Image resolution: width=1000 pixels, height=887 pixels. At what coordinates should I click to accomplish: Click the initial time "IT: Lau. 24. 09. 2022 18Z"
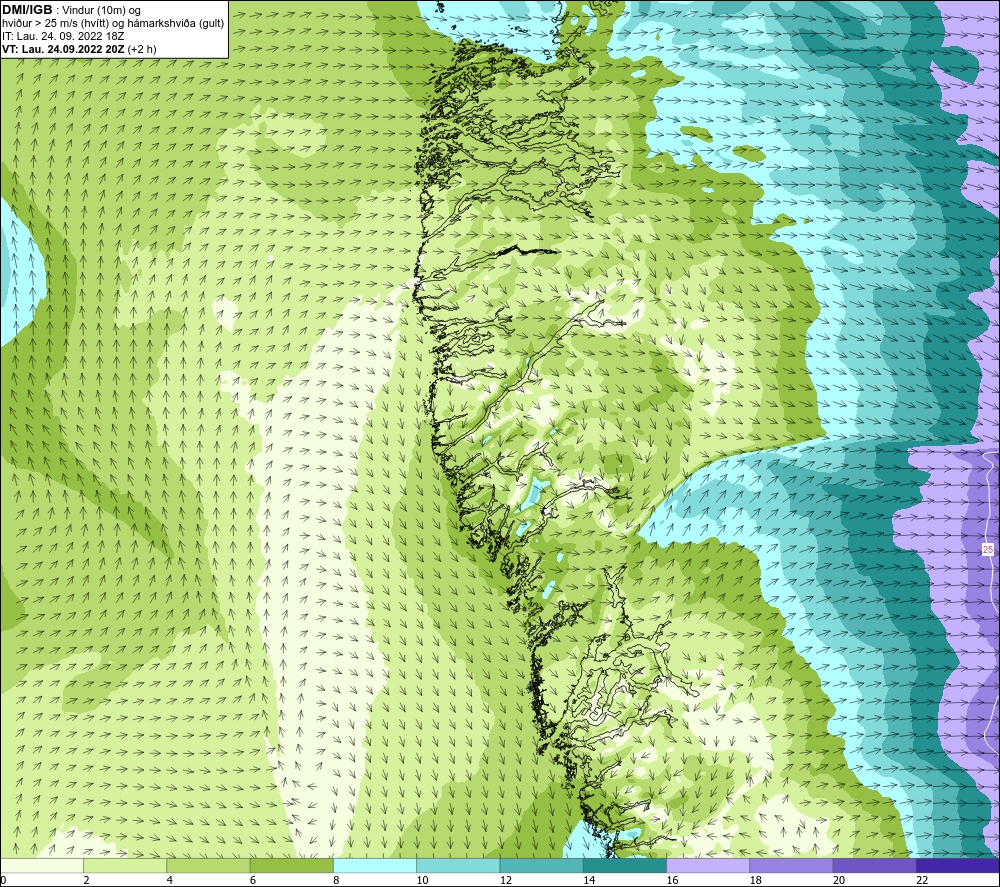(63, 36)
